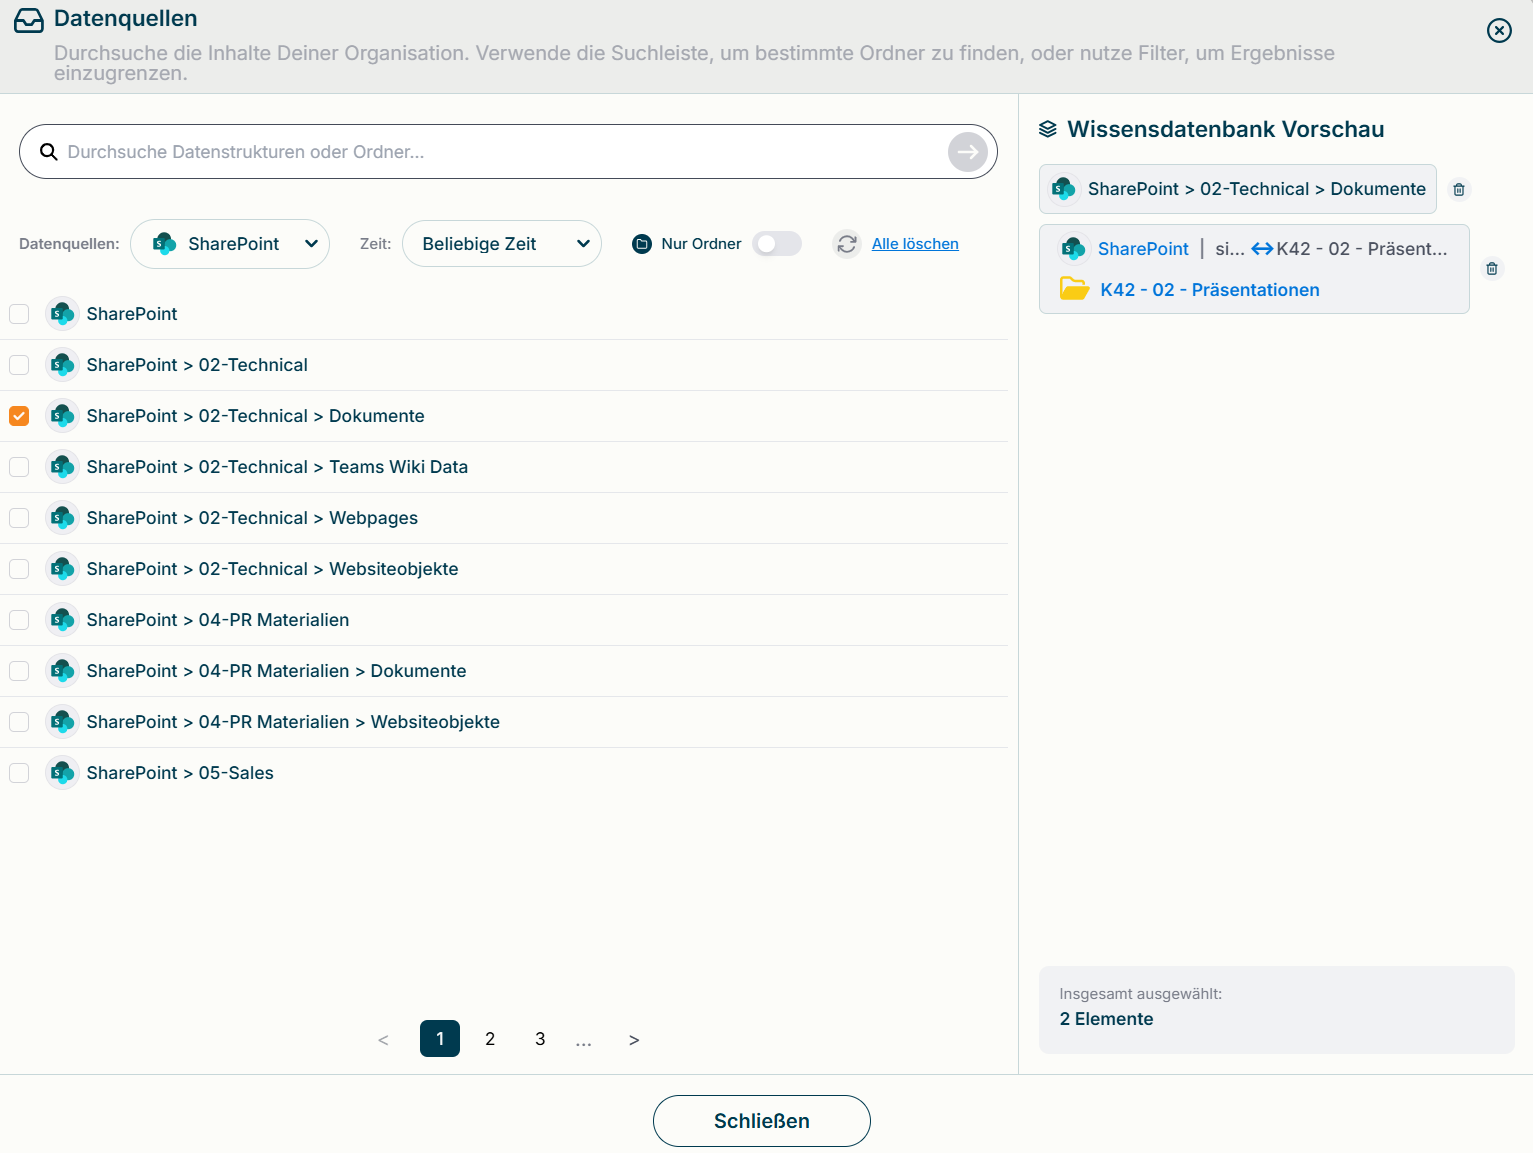
Task: Click the Wissensdatenbank Vorschau layers icon
Action: coord(1048,129)
